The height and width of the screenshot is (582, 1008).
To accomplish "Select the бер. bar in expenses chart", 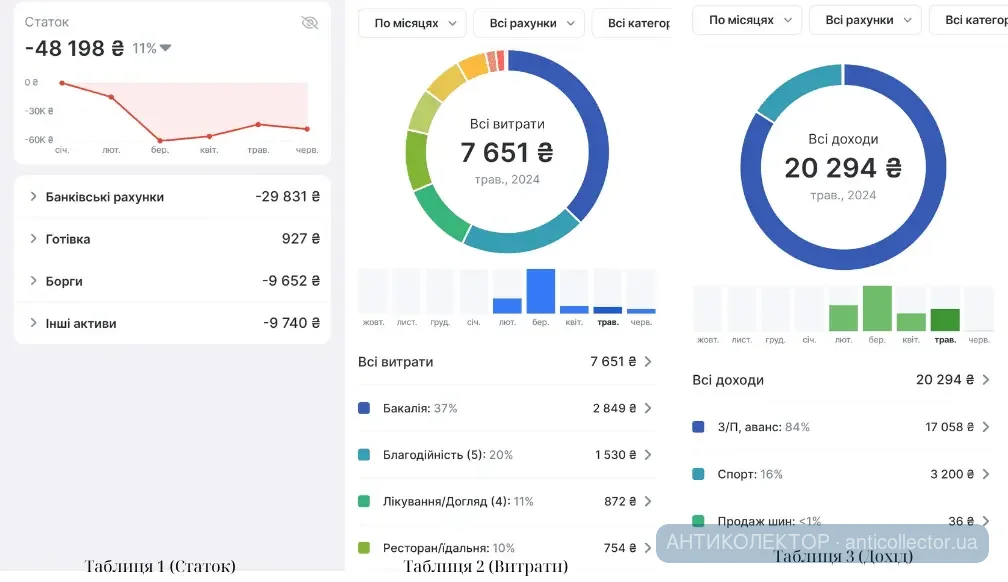I will (540, 291).
